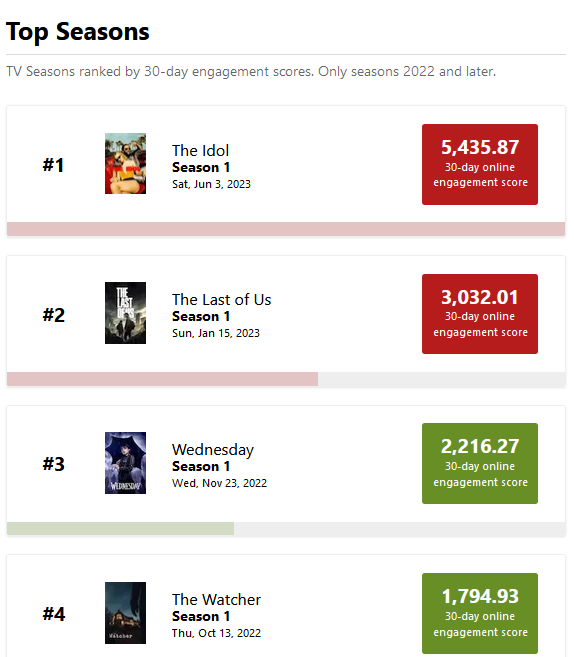The height and width of the screenshot is (657, 574).
Task: Click the #2 rank label
Action: [54, 315]
